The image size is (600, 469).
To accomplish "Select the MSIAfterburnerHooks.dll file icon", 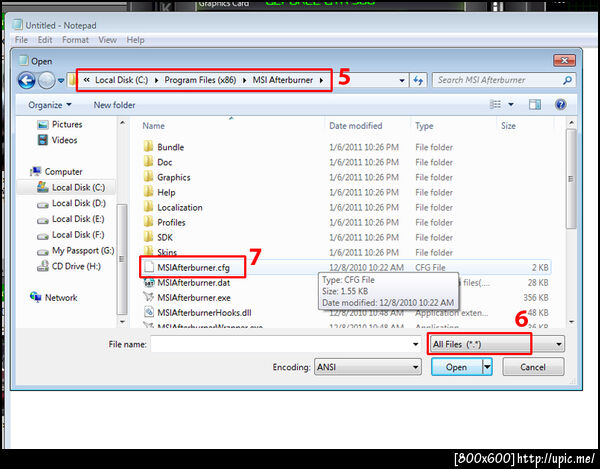I will [148, 313].
